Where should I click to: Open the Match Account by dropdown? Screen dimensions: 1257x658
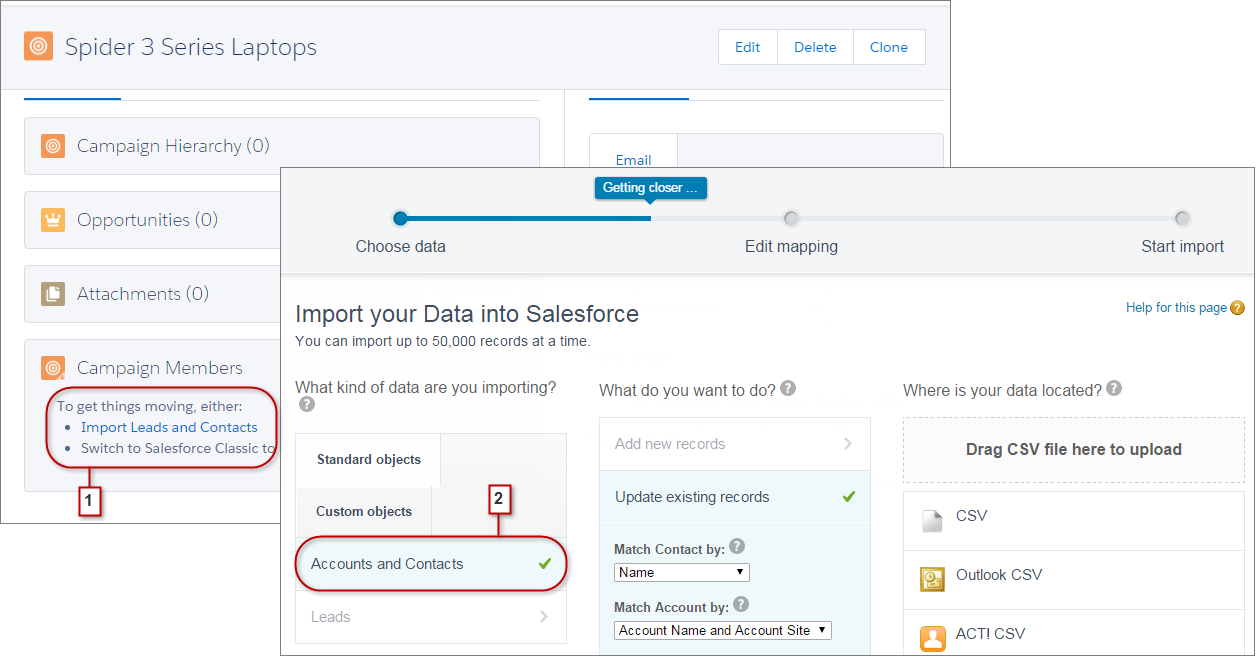click(723, 630)
